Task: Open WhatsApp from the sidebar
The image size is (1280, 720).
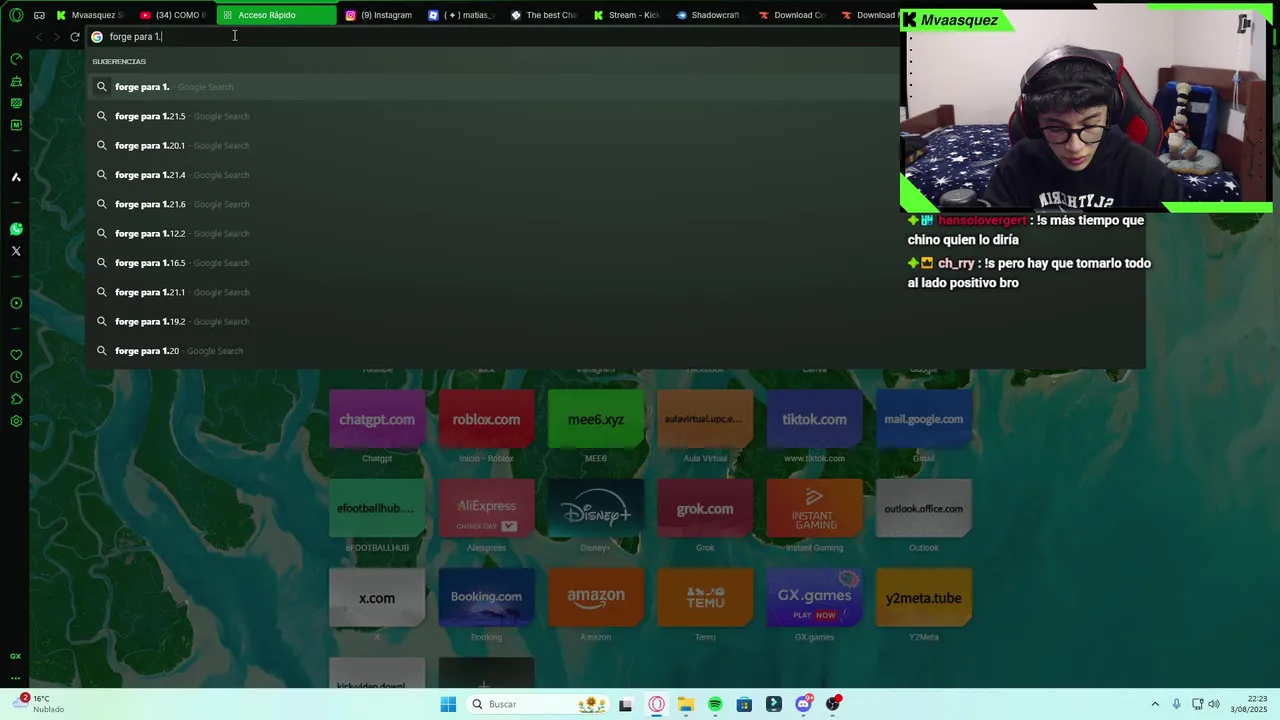Action: tap(16, 229)
